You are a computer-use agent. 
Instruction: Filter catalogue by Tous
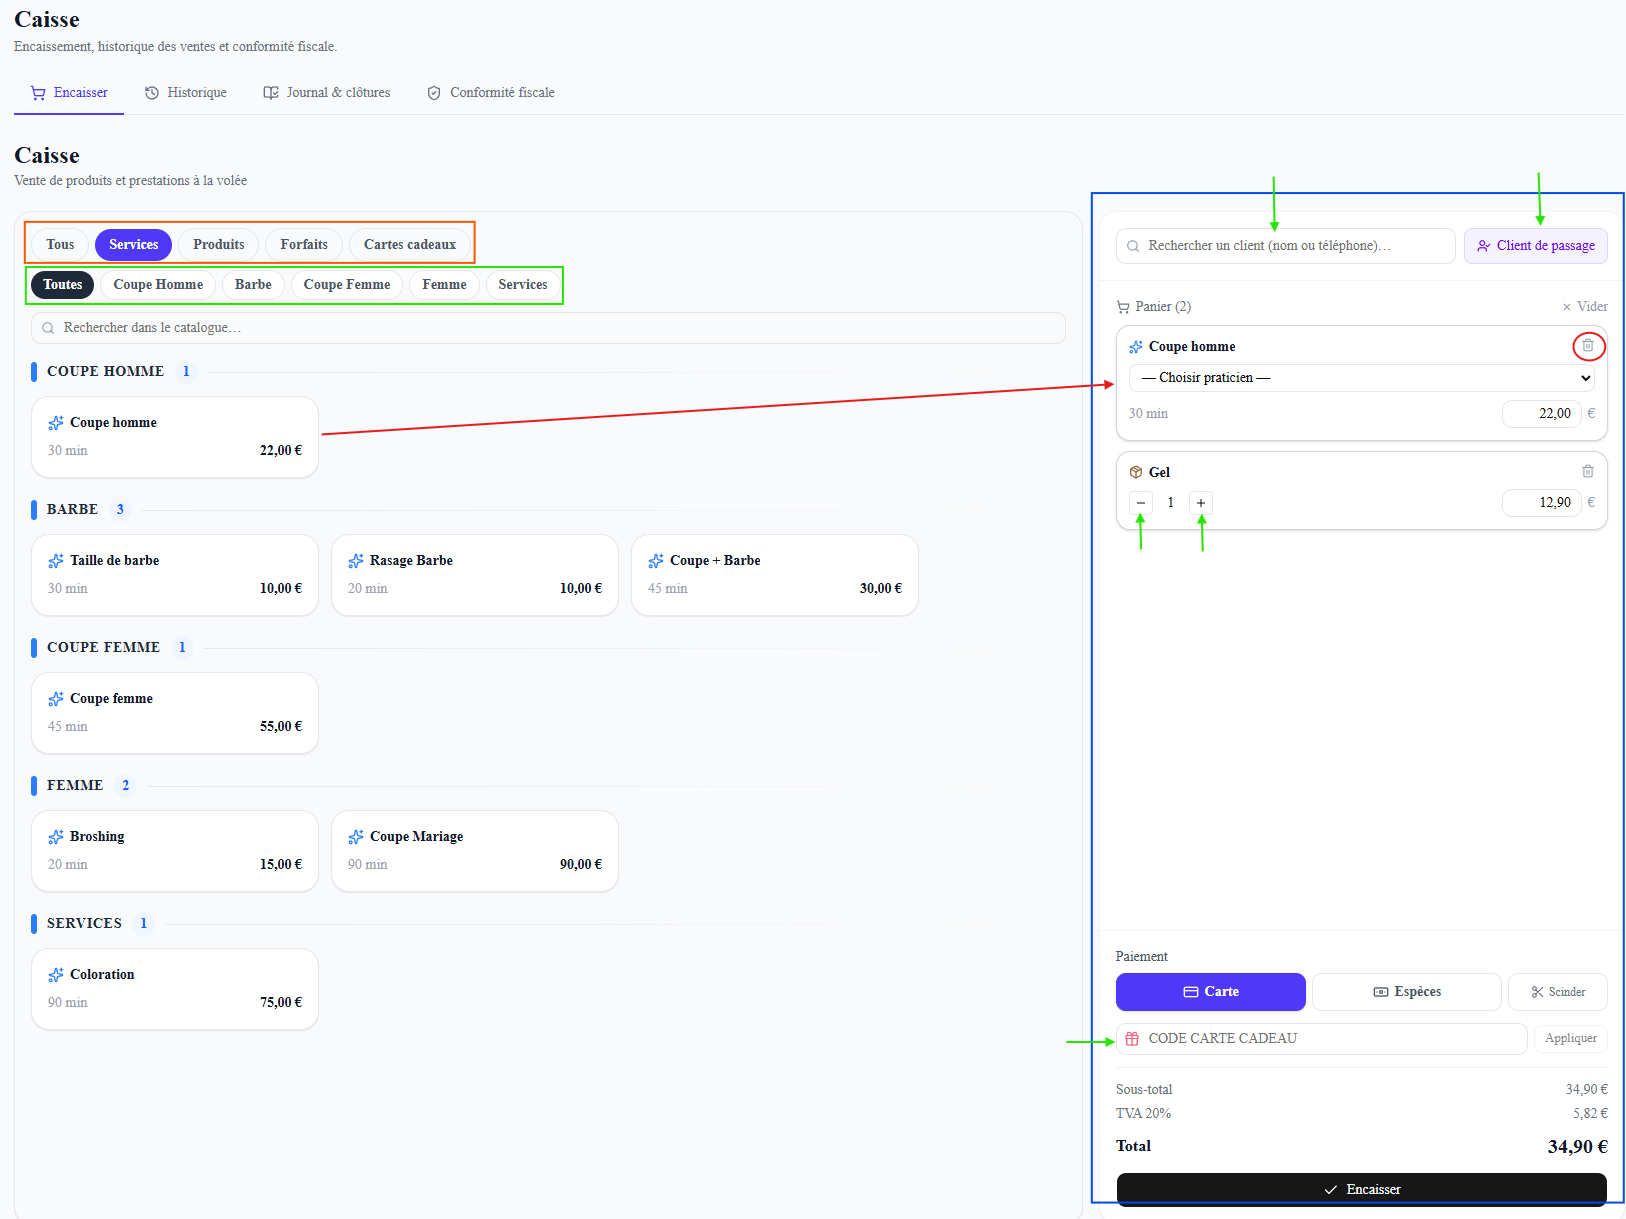tap(60, 245)
